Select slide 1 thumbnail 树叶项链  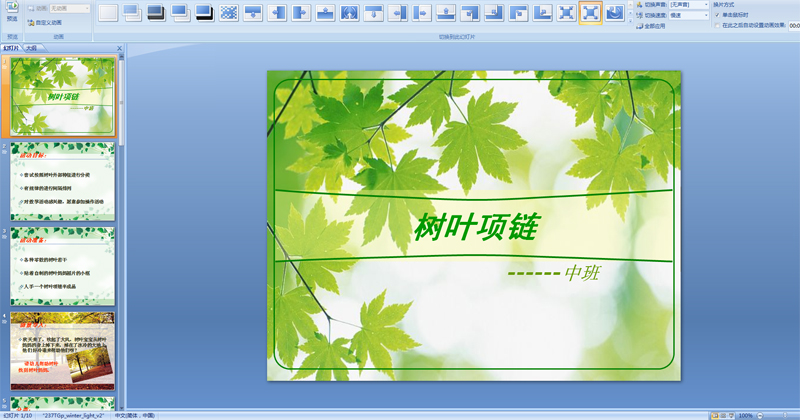(63, 96)
